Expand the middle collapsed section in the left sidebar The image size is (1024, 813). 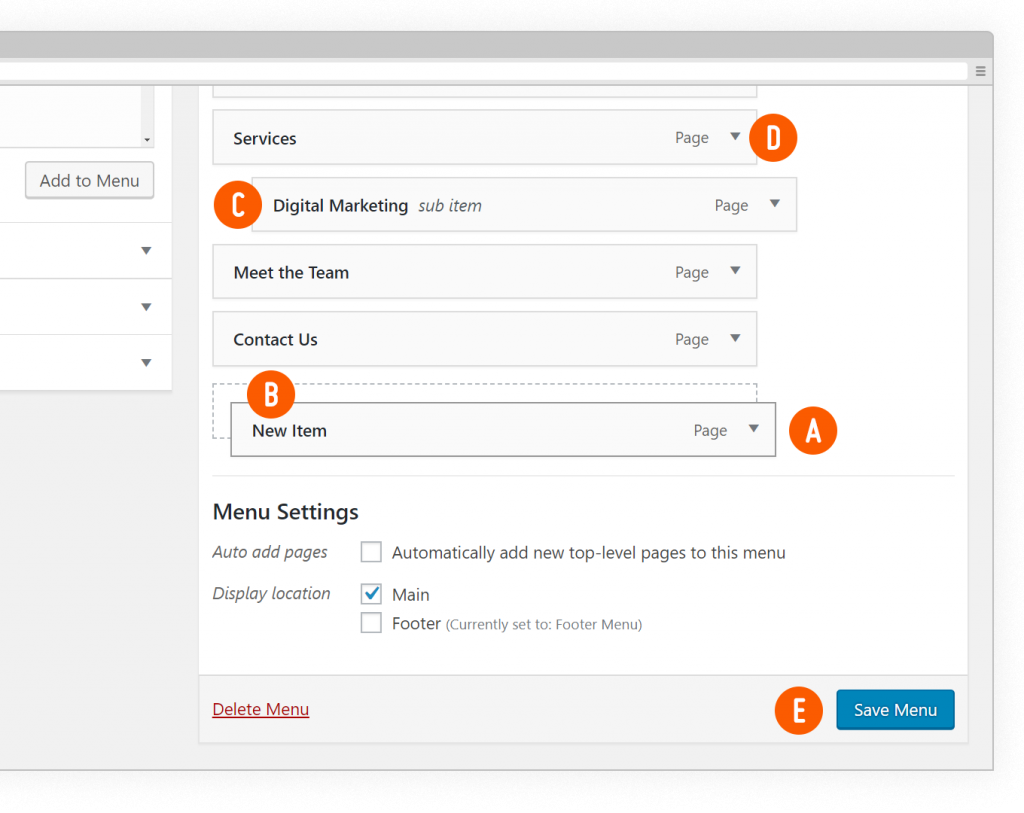pos(146,307)
